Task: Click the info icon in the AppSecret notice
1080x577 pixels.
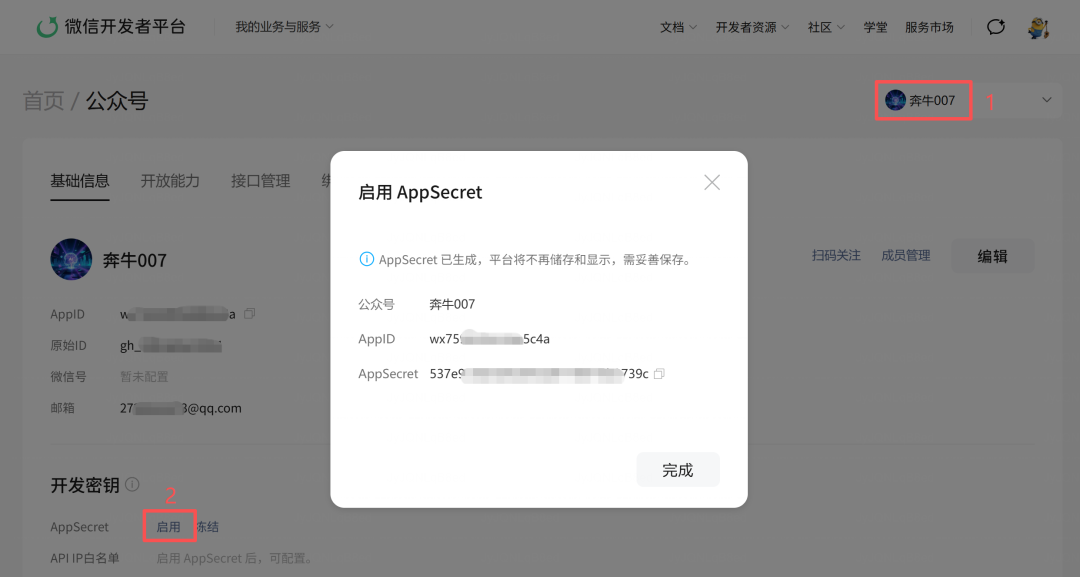Action: [366, 260]
